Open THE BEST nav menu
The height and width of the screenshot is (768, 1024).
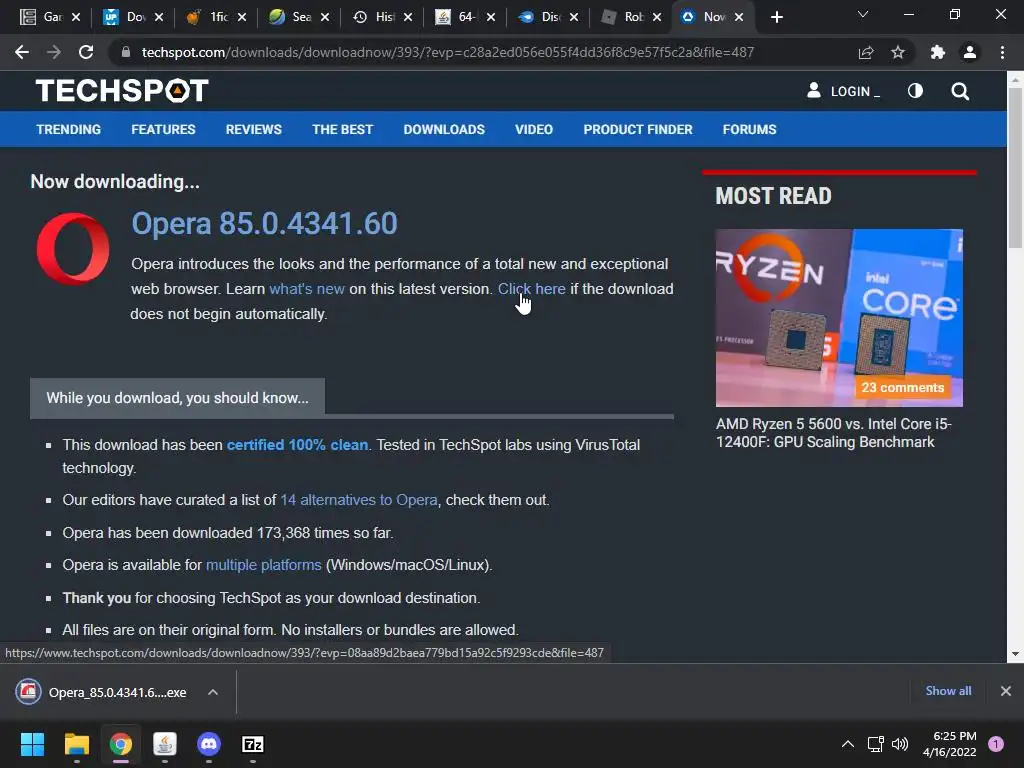pyautogui.click(x=342, y=129)
